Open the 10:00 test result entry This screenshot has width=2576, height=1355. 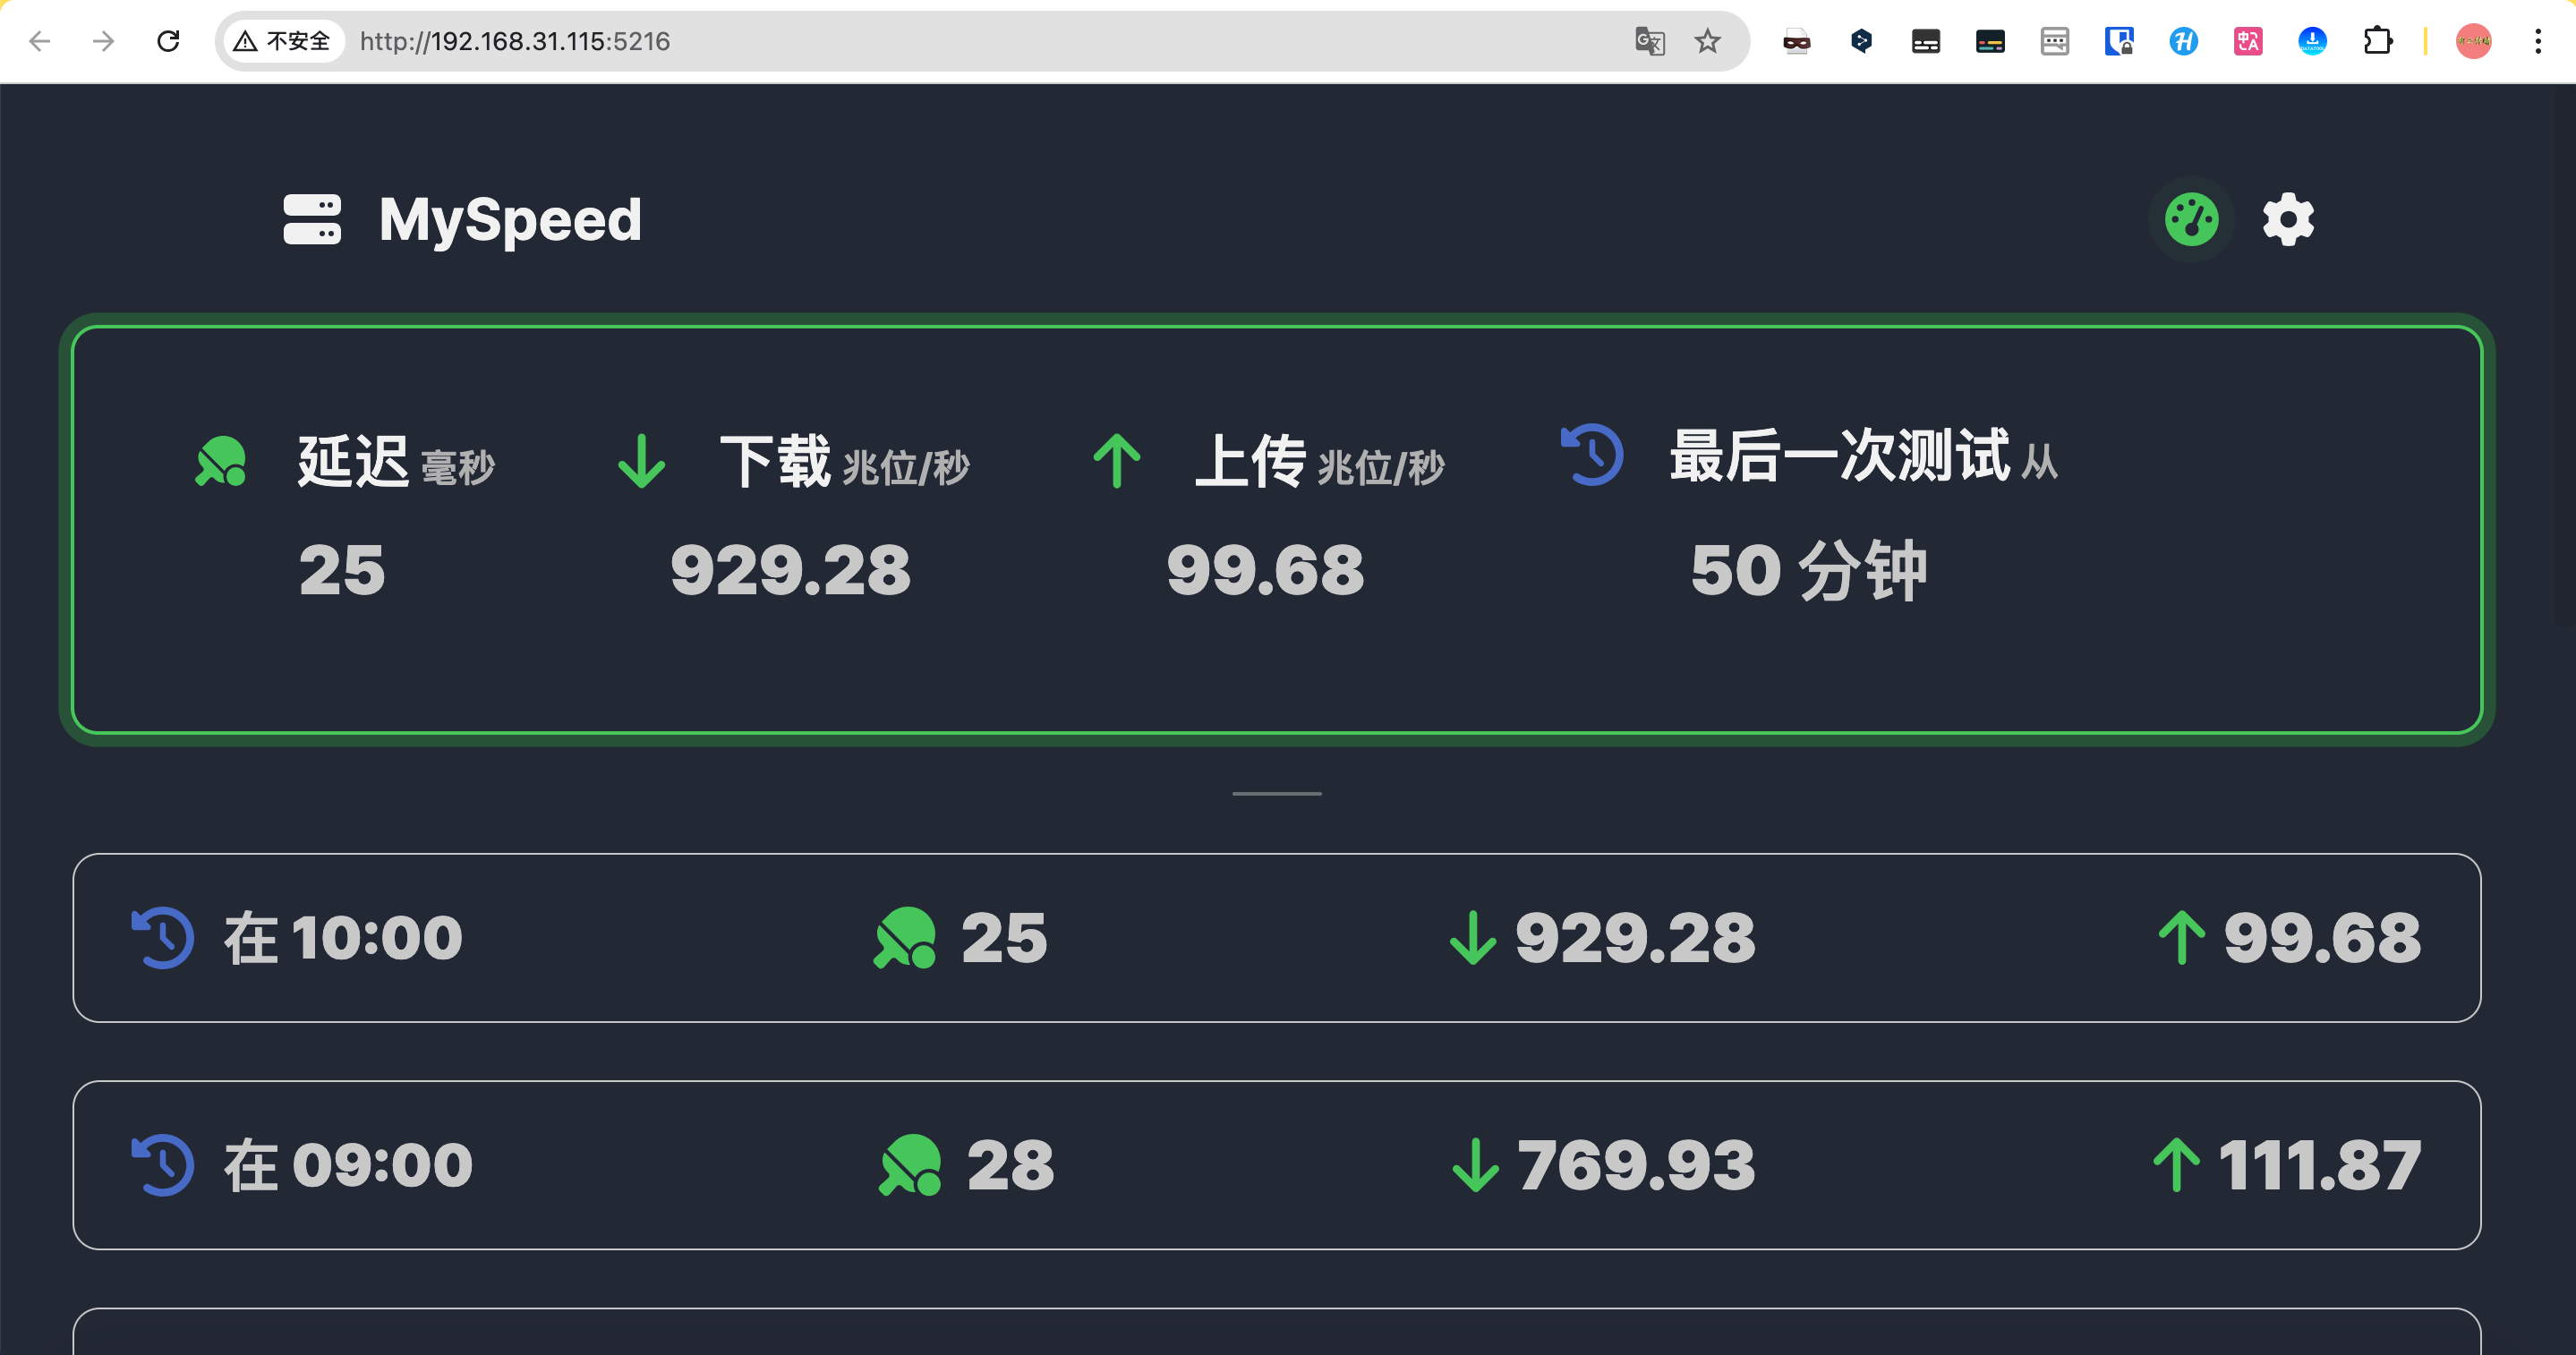(1276, 937)
